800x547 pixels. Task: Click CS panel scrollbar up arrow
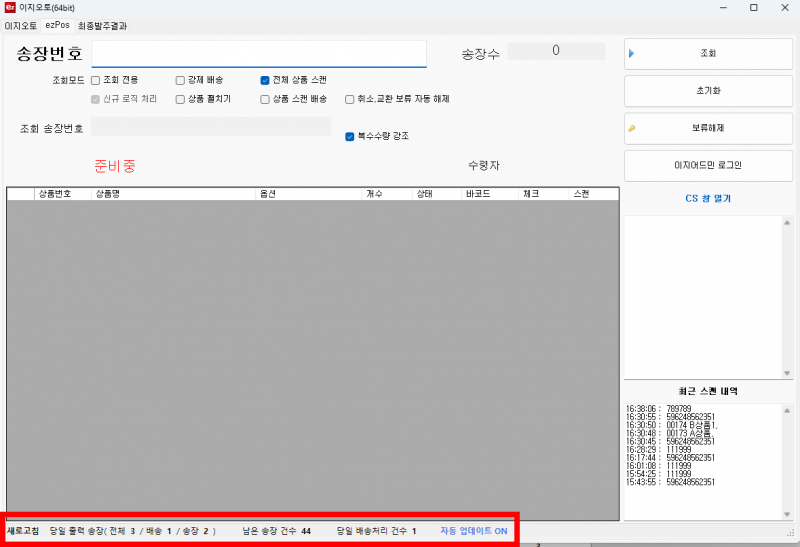(x=787, y=222)
